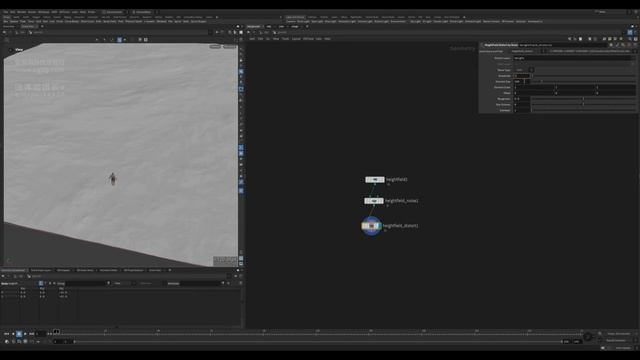Toggle the points mode in Geometry Spreadsheet

(41, 283)
